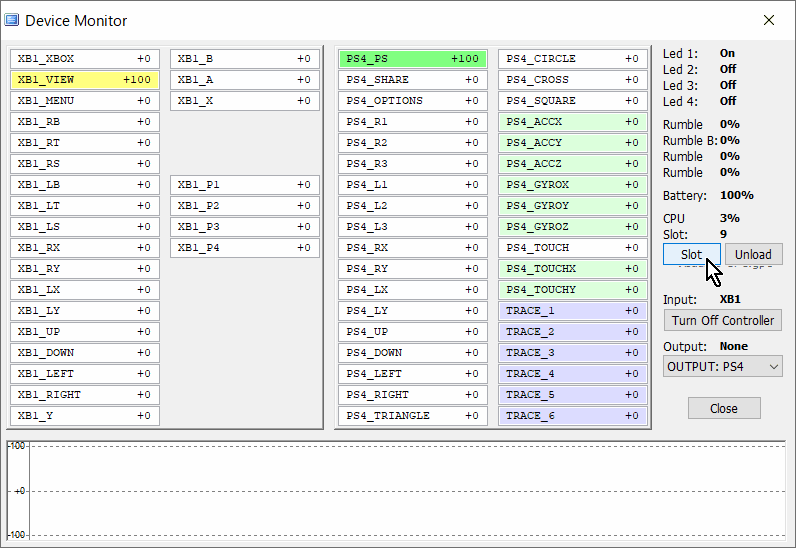Image resolution: width=796 pixels, height=548 pixels.
Task: Select the PS4_R1 entry
Action: tap(413, 122)
